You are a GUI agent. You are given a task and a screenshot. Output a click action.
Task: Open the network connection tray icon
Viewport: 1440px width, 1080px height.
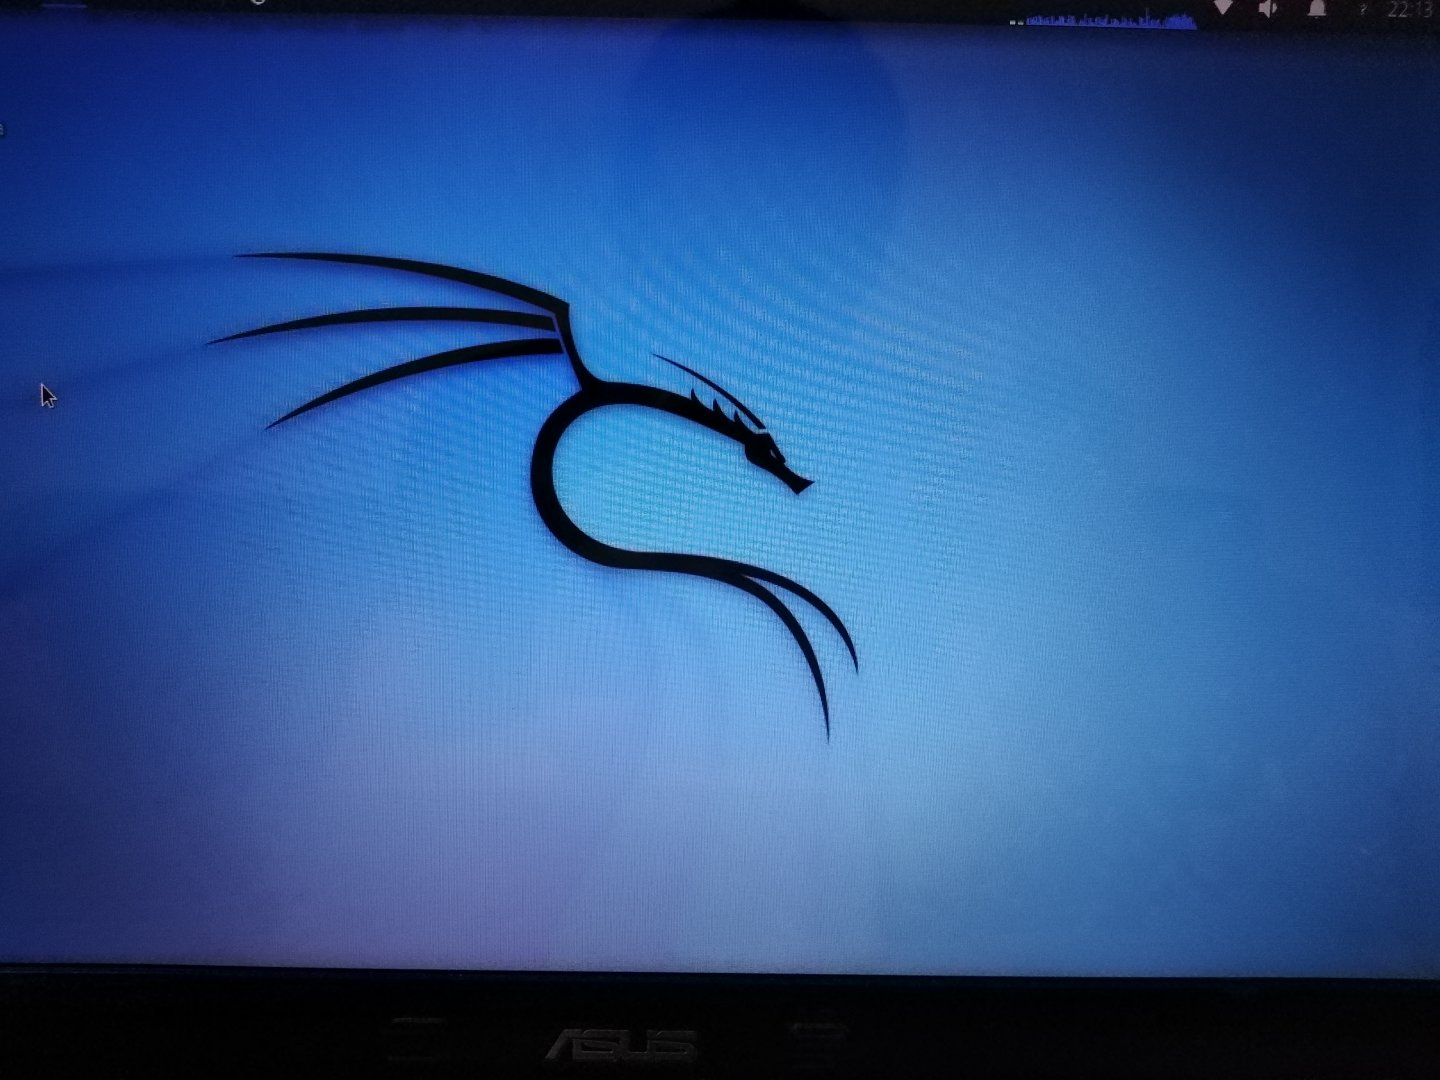click(1223, 8)
